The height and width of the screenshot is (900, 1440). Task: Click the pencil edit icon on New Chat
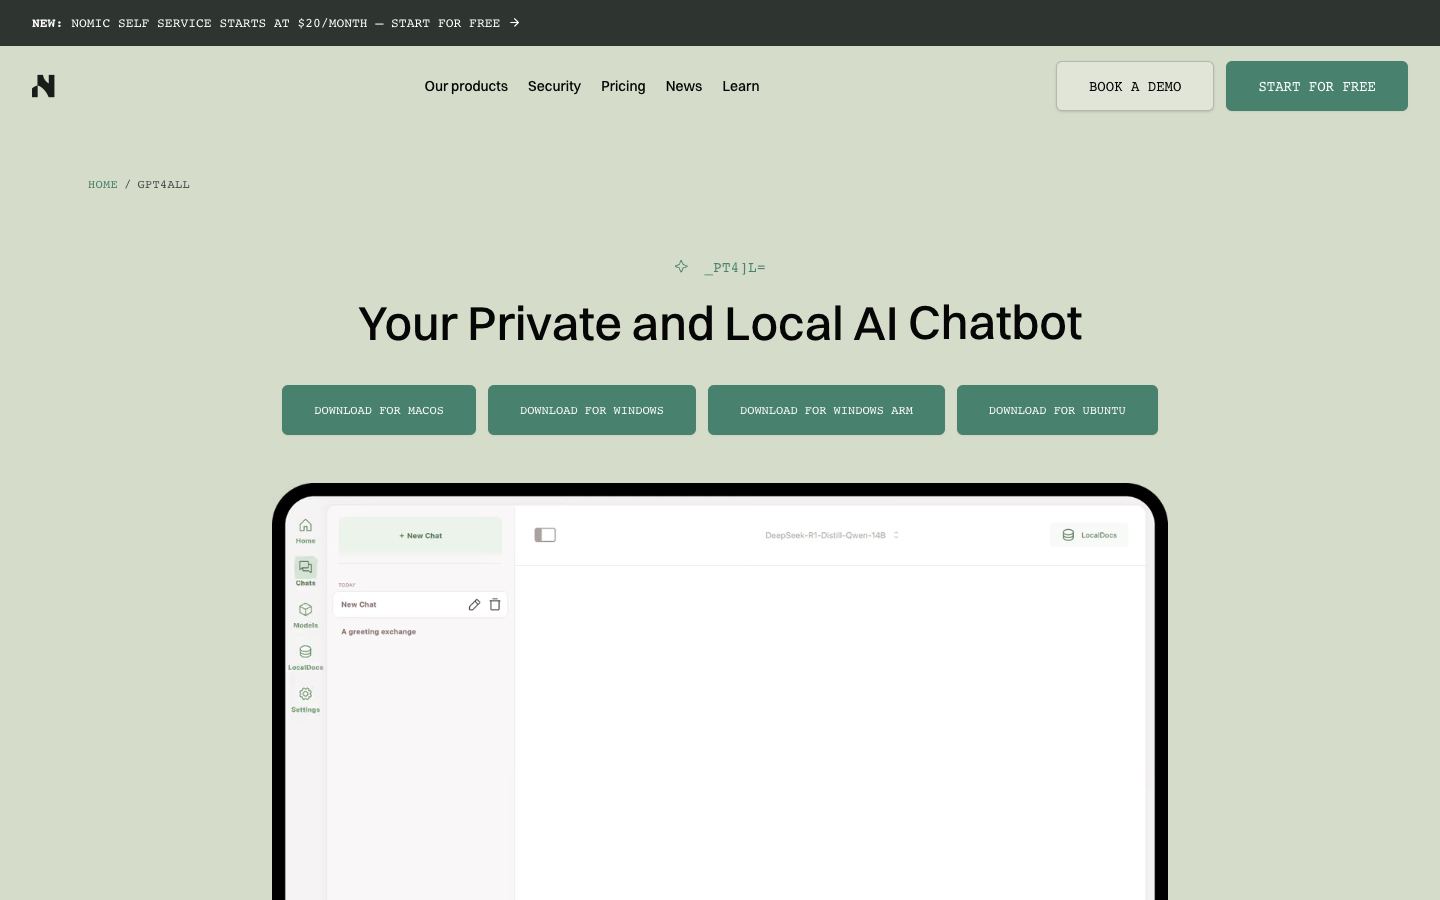pos(474,604)
